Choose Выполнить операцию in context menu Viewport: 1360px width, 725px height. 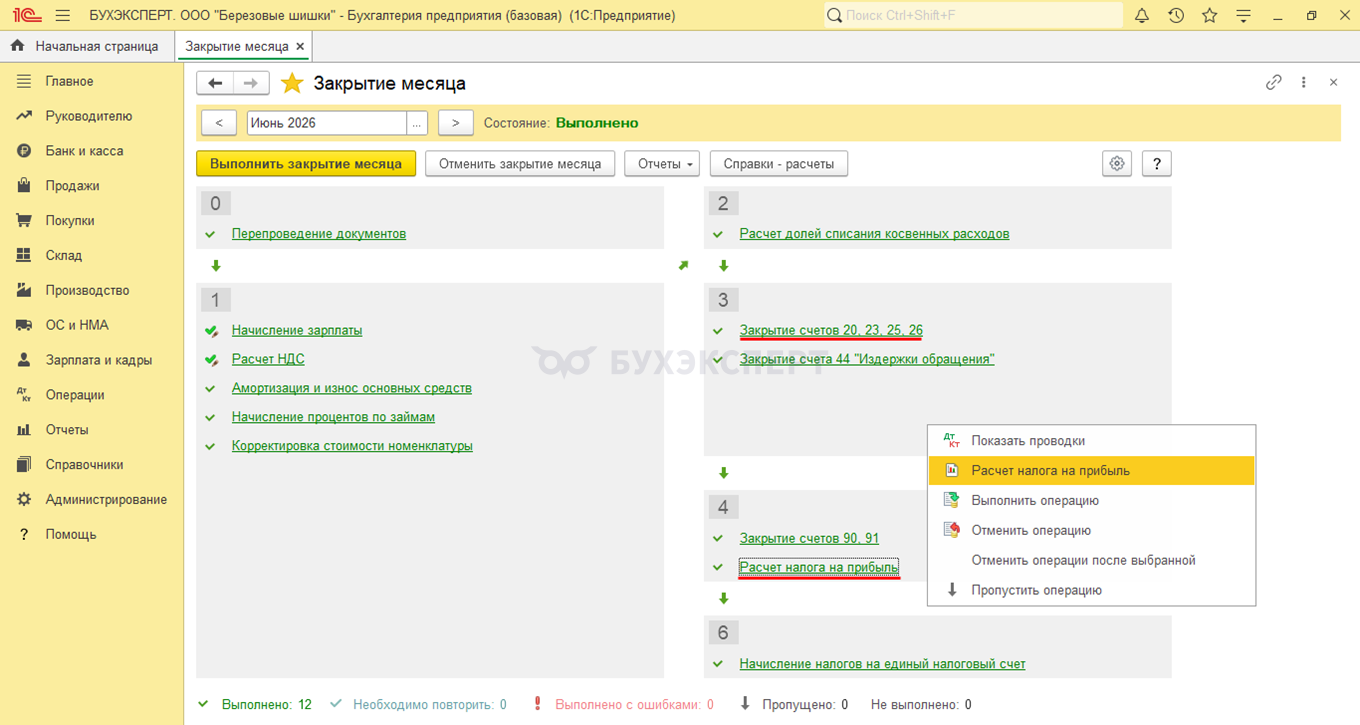pyautogui.click(x=1091, y=501)
